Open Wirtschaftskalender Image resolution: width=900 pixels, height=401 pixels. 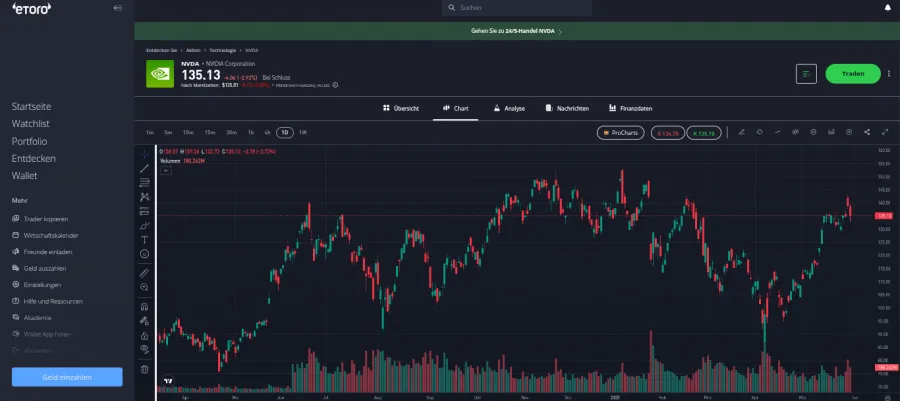(x=45, y=236)
